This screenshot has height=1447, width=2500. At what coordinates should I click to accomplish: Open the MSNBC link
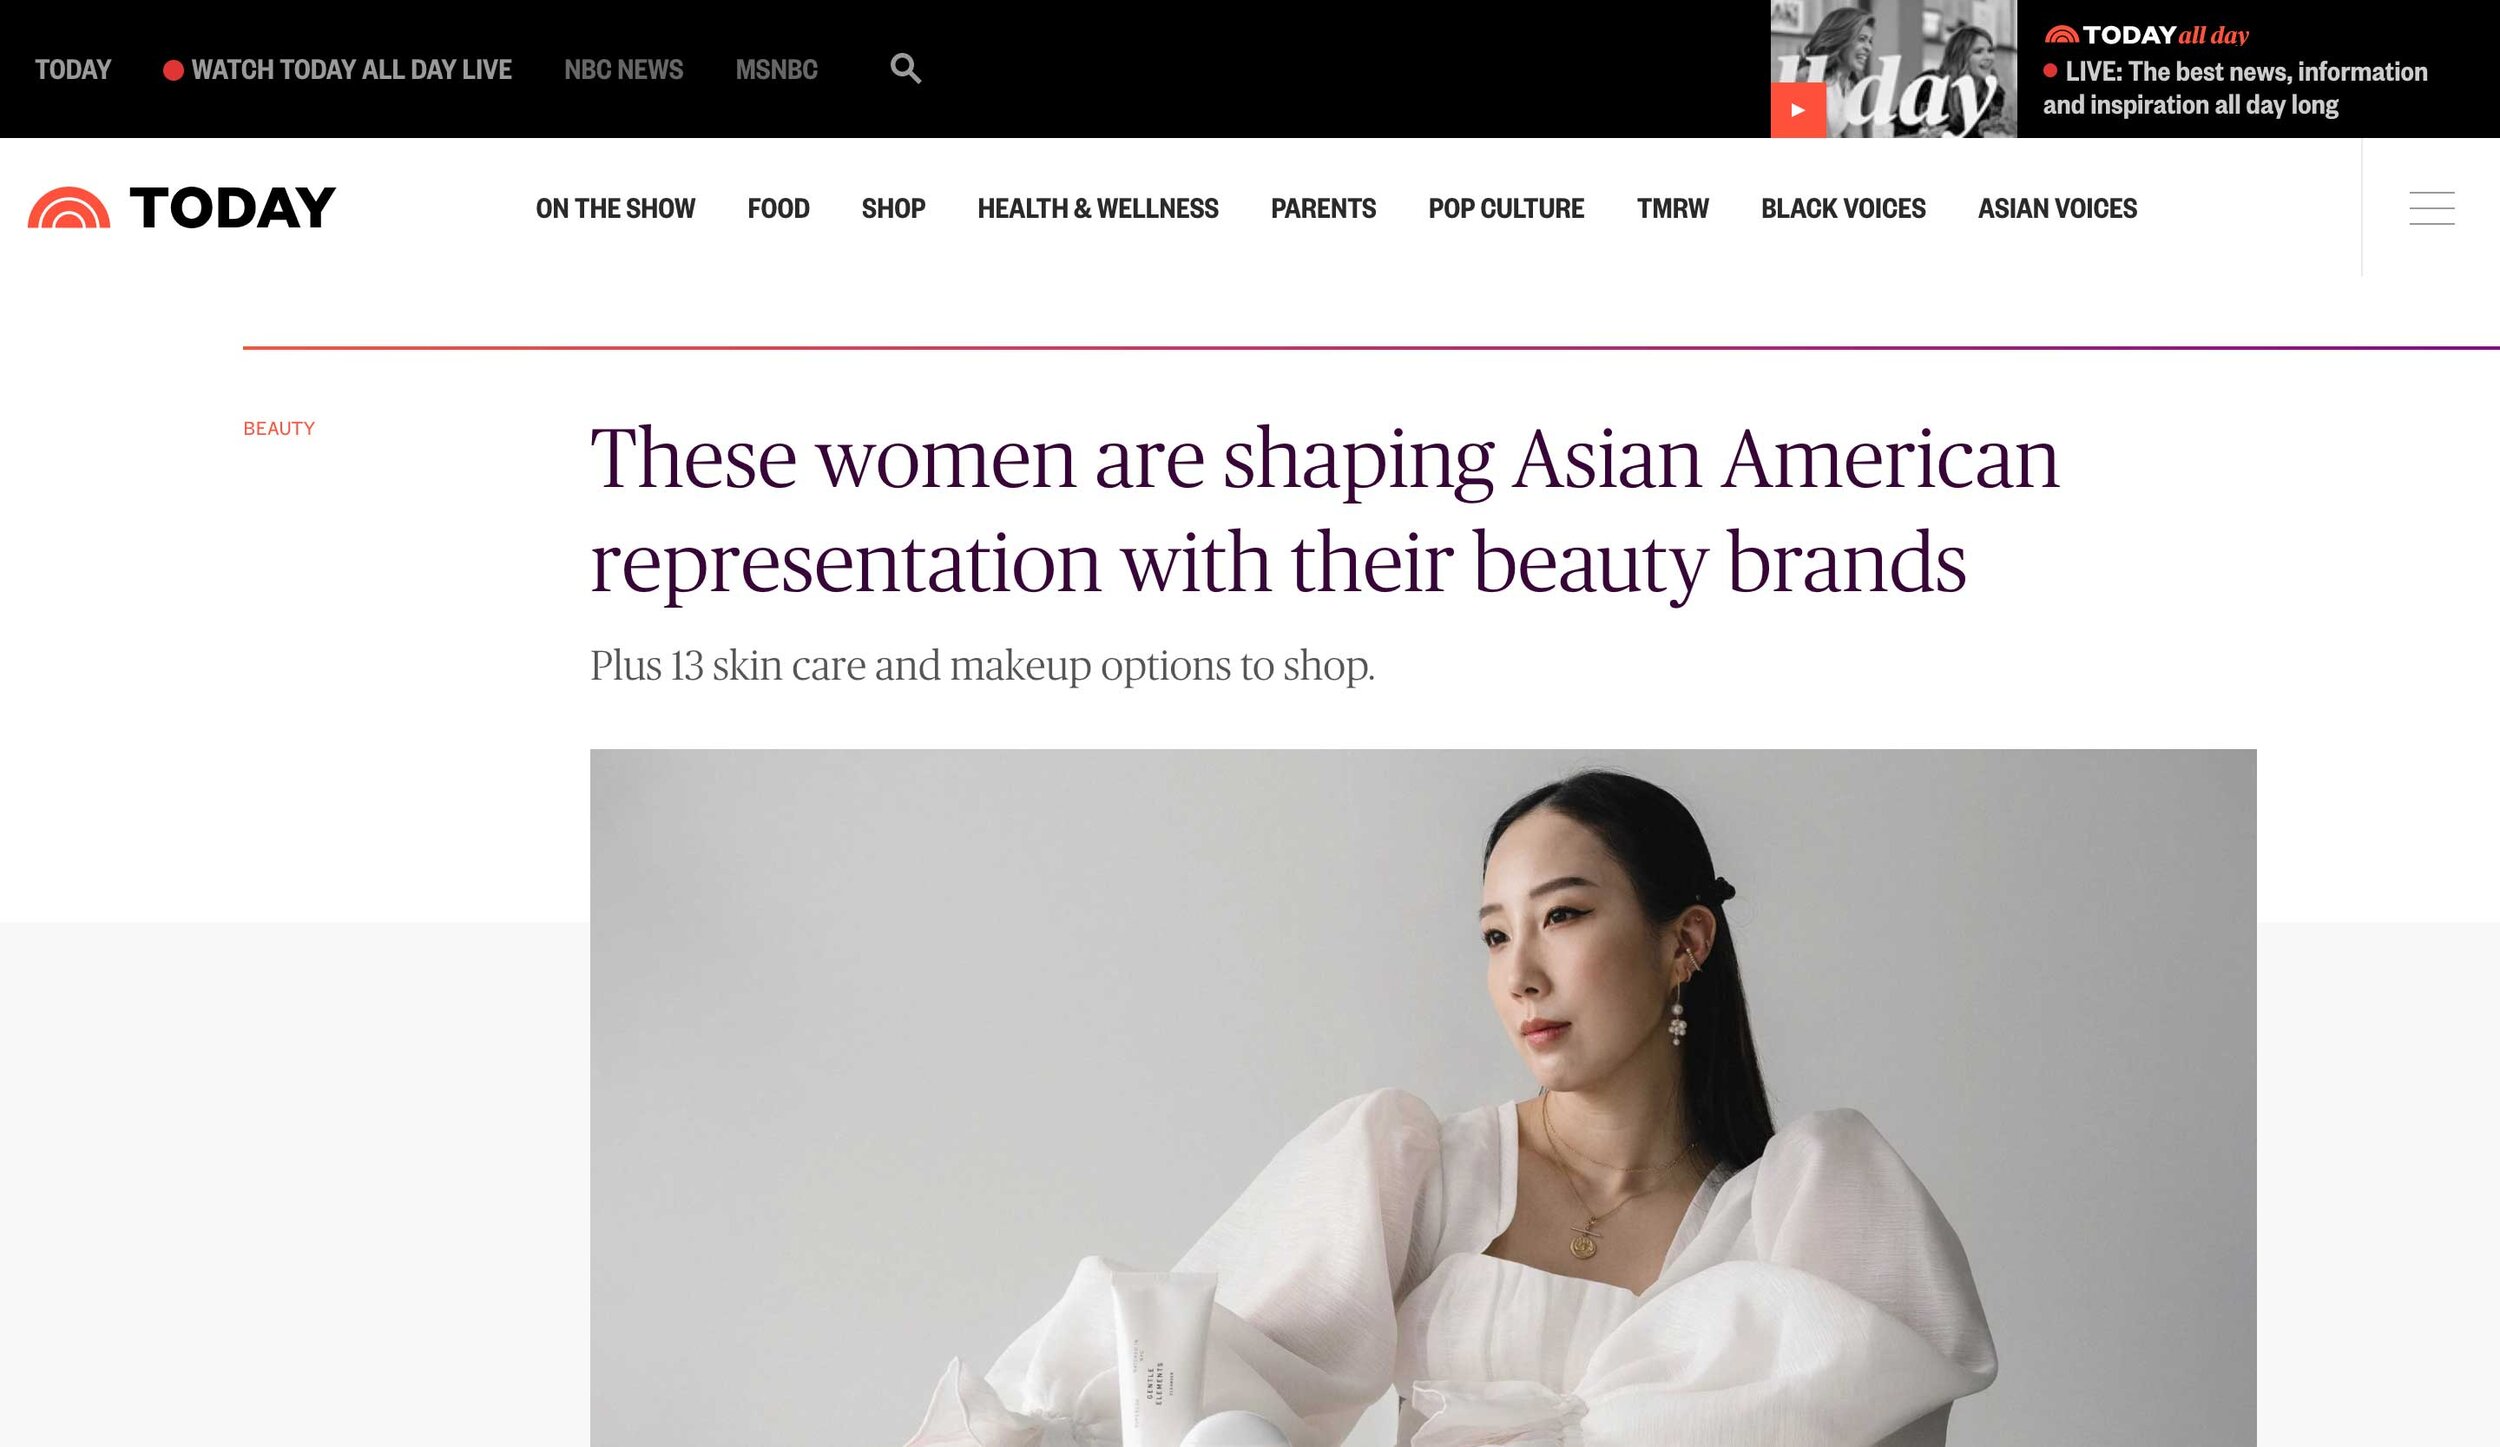click(776, 70)
